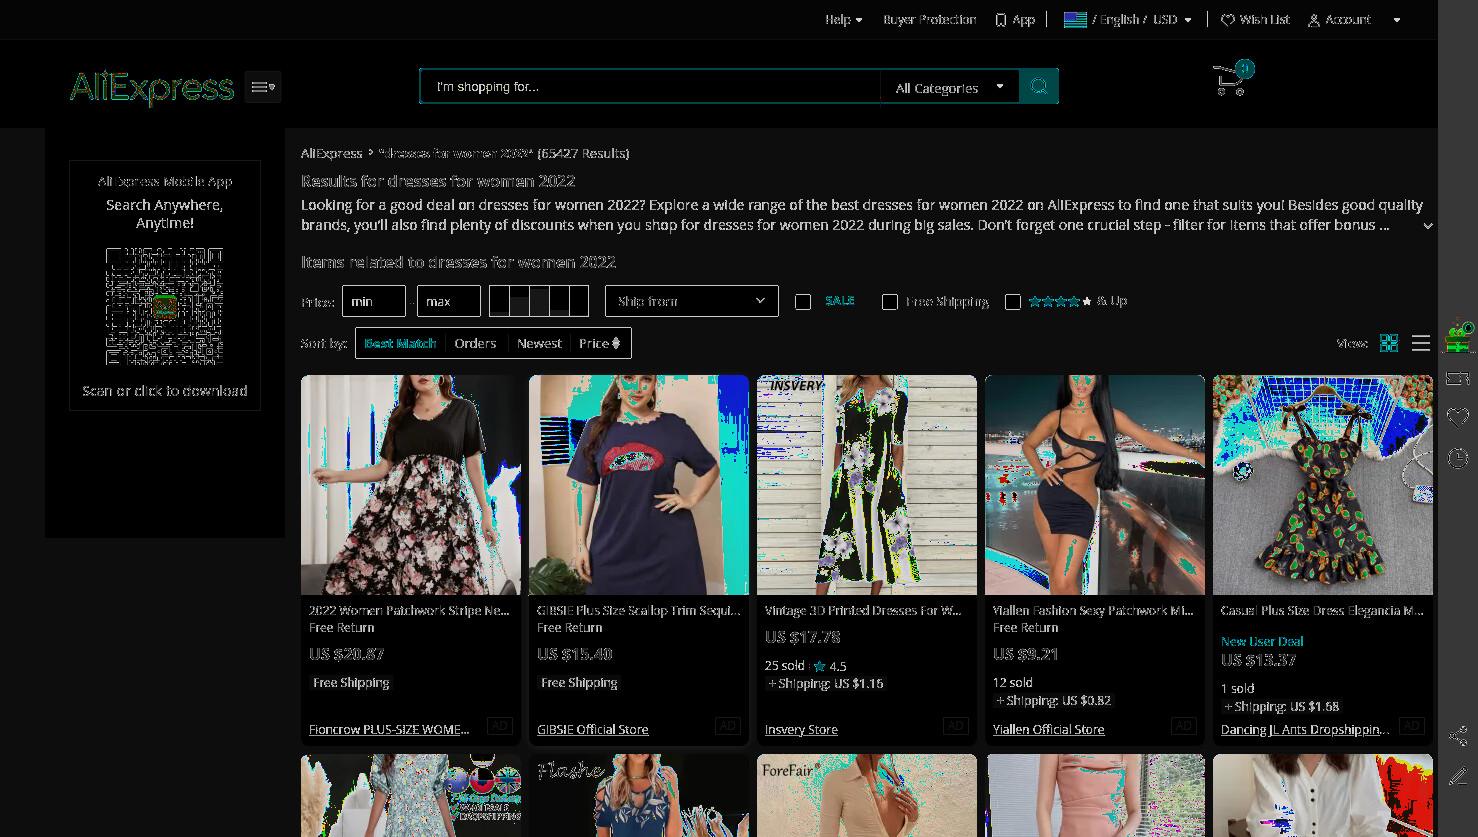Sort results by Orders
The height and width of the screenshot is (837, 1478).
point(475,343)
